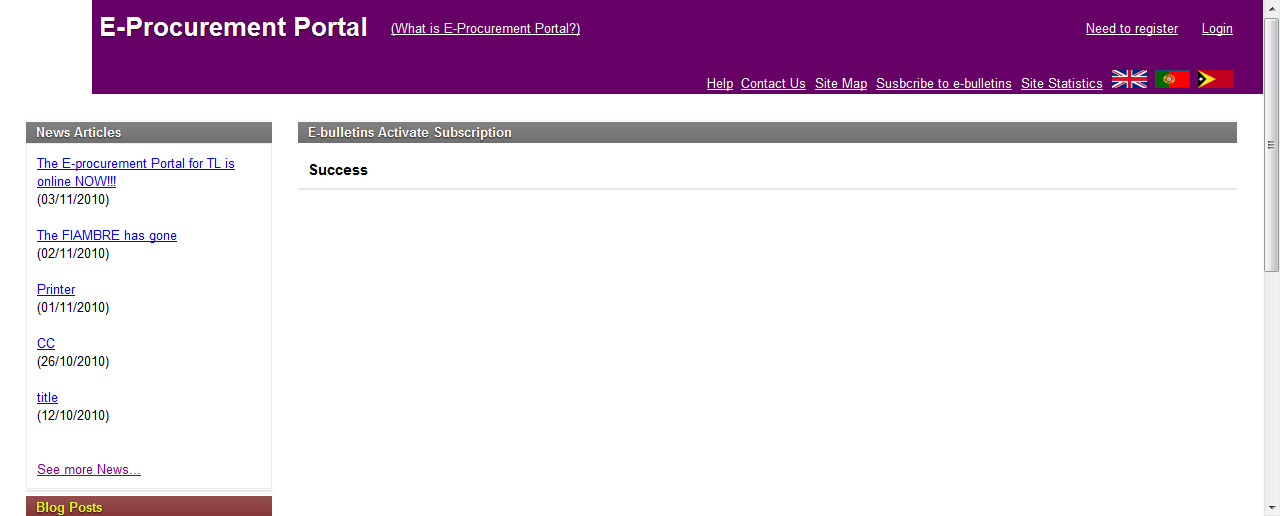Click the E-Procurement Portal title heading
Screen dimensions: 1280x516
pyautogui.click(x=233, y=28)
